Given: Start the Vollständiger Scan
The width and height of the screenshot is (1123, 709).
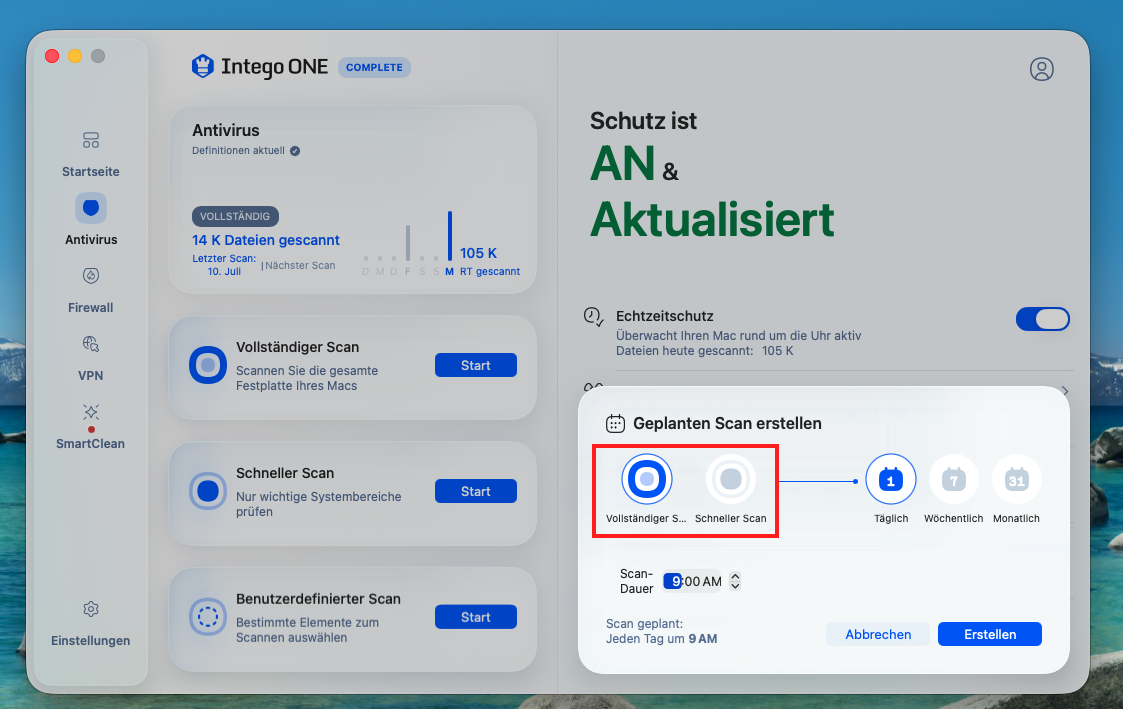Looking at the screenshot, I should [x=476, y=365].
